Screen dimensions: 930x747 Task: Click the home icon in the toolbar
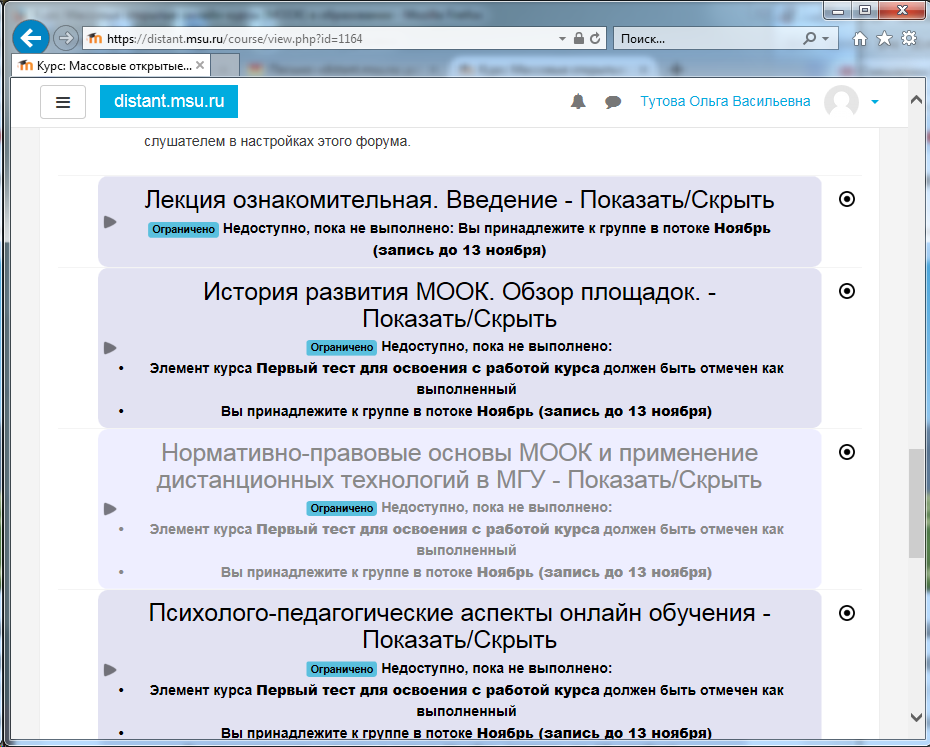[859, 37]
